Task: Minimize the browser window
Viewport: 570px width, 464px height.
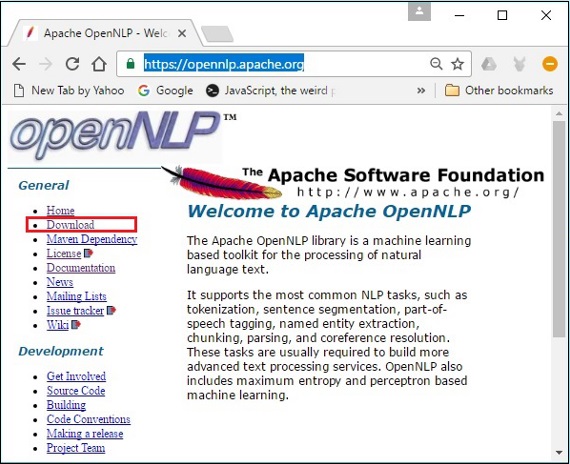Action: (x=459, y=15)
